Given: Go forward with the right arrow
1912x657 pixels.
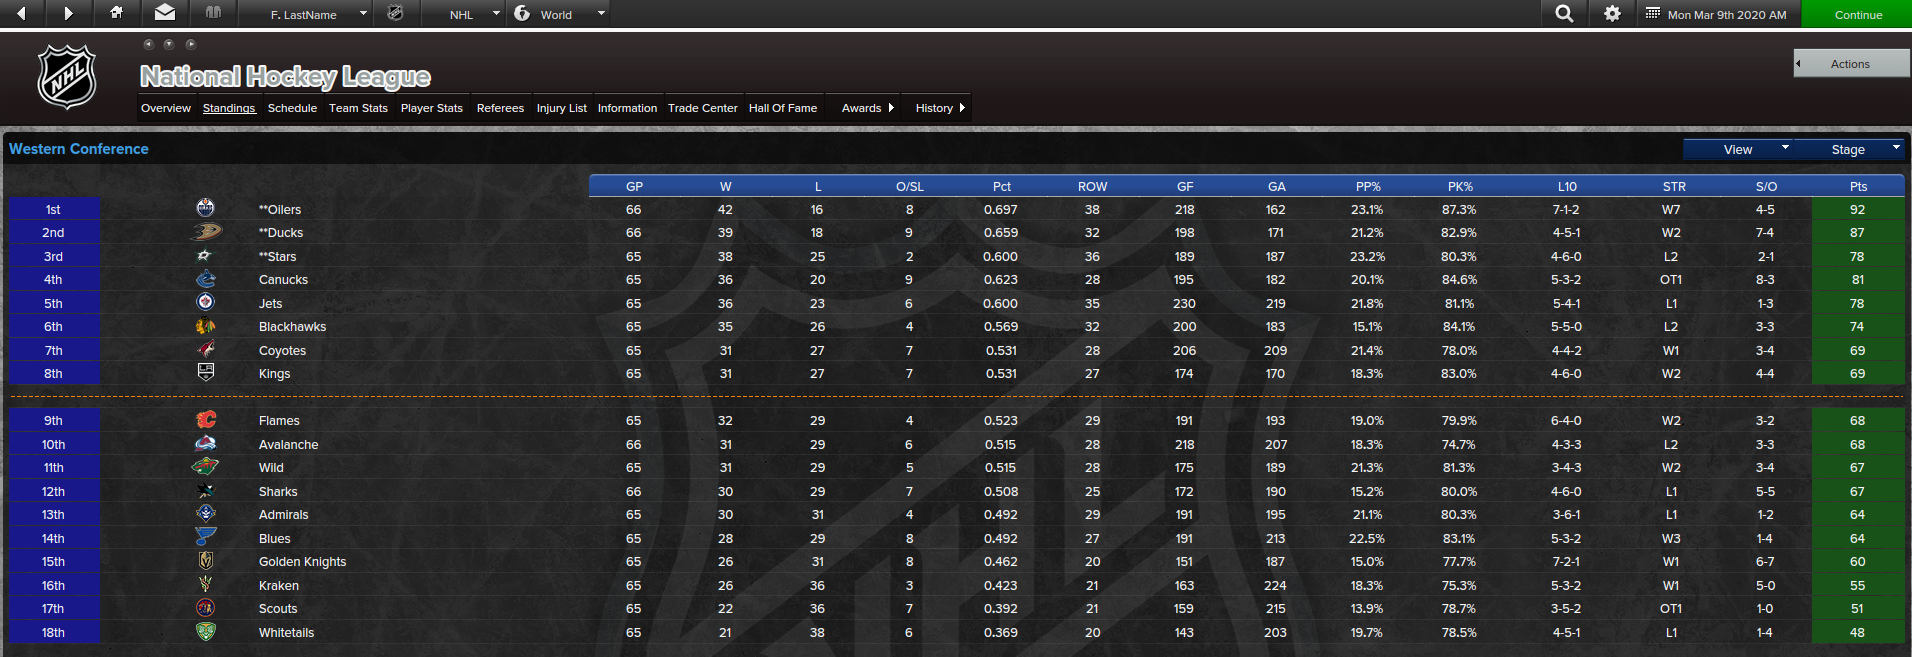Looking at the screenshot, I should pyautogui.click(x=68, y=13).
